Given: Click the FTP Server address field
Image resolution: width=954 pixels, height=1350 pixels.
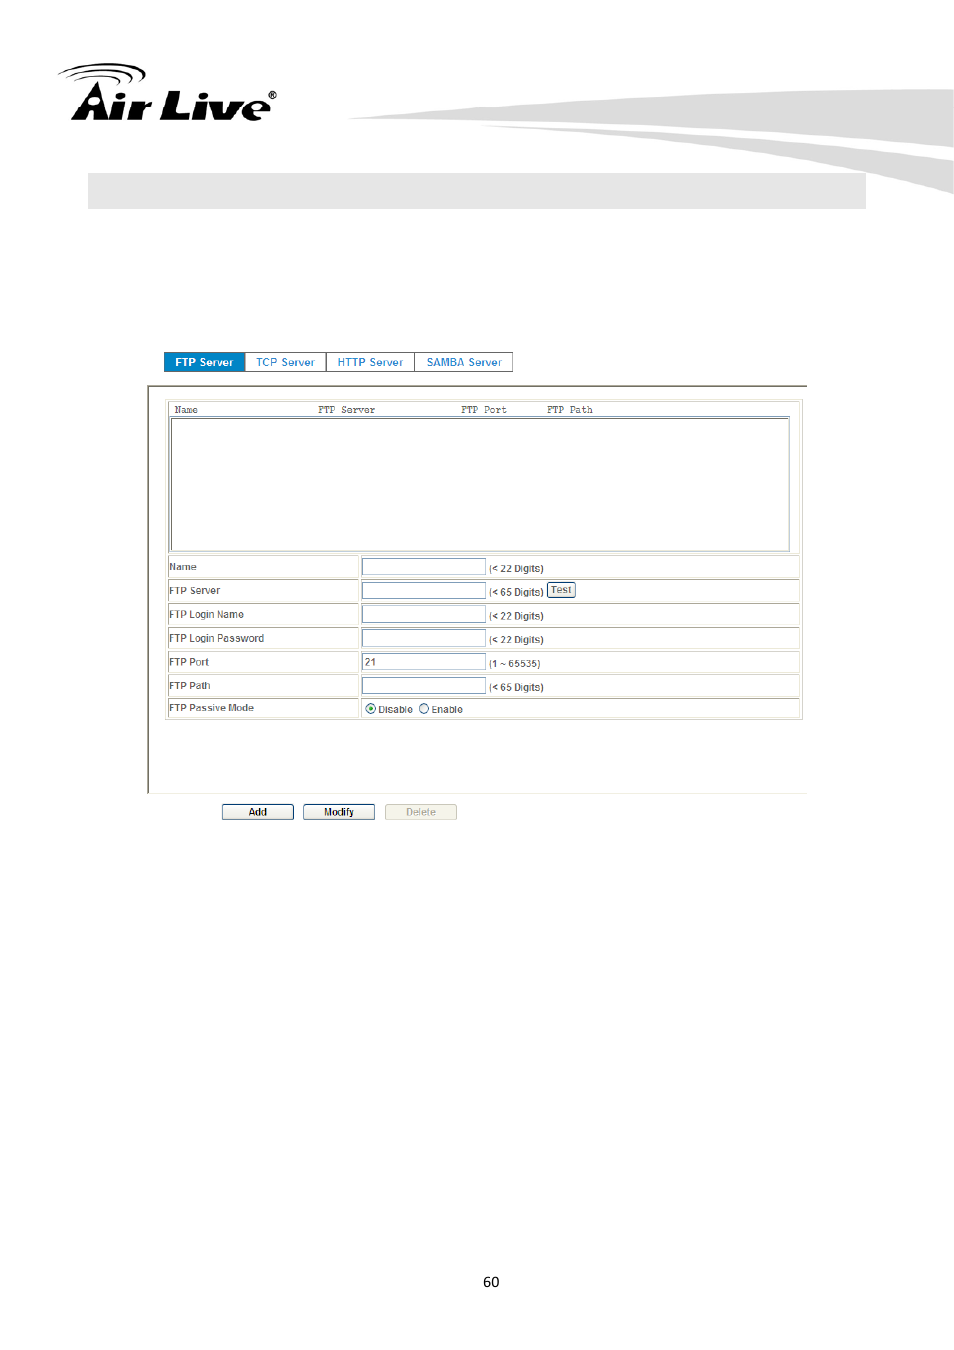Looking at the screenshot, I should 424,591.
